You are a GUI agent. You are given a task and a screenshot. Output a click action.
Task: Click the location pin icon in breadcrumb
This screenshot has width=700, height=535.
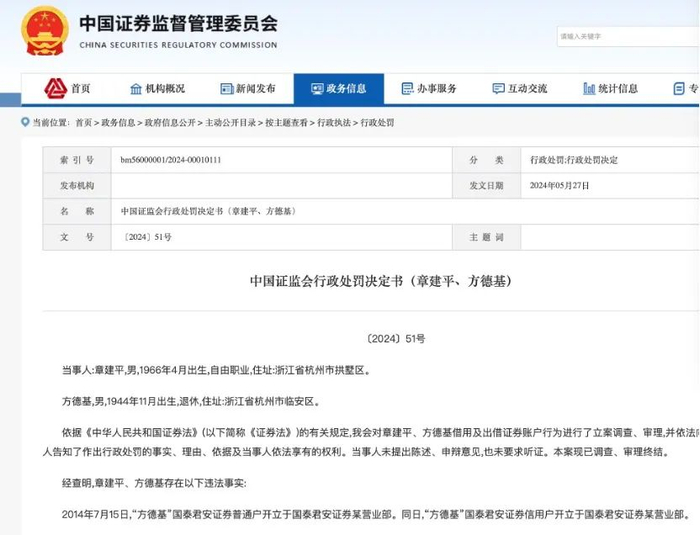point(25,122)
